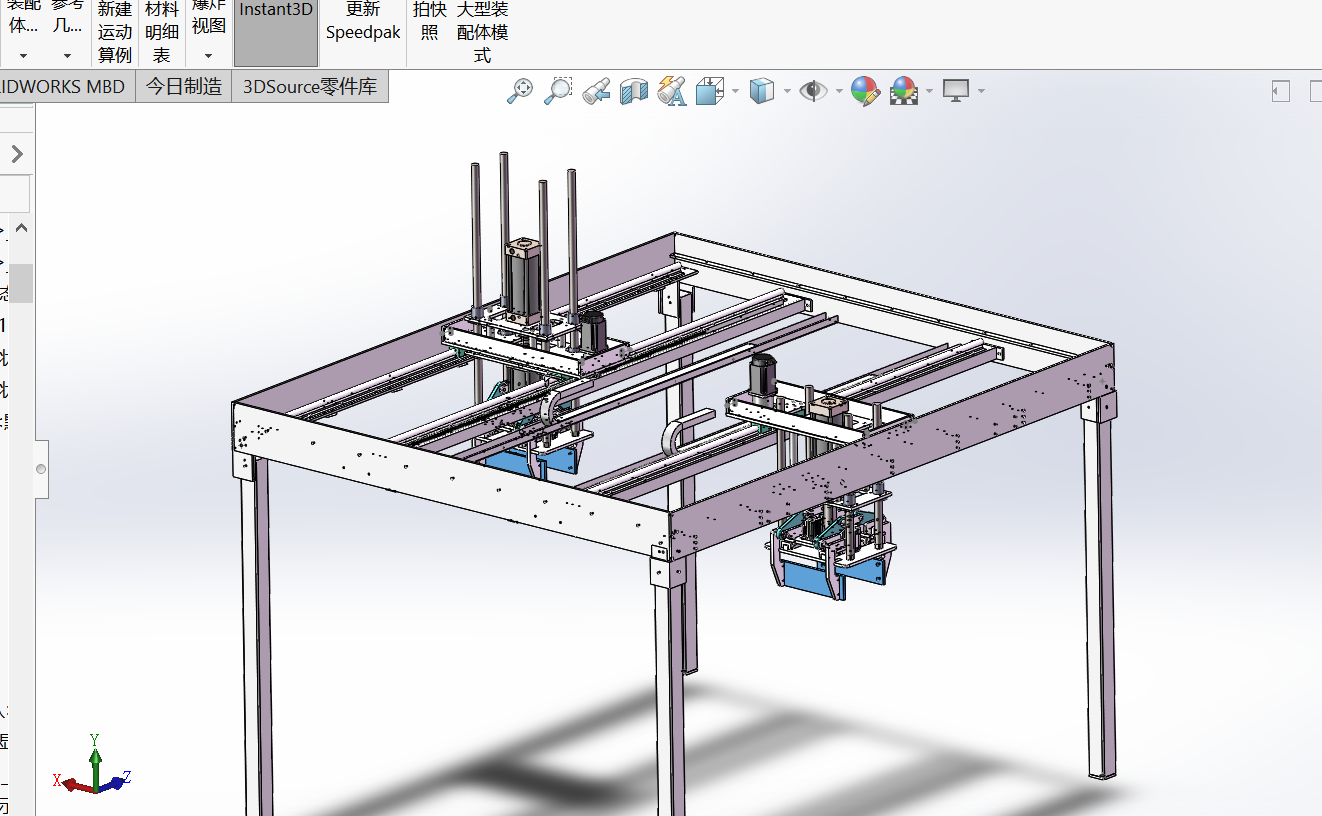Viewport: 1322px width, 816px height.
Task: Click the View Settings monitor icon
Action: point(956,91)
